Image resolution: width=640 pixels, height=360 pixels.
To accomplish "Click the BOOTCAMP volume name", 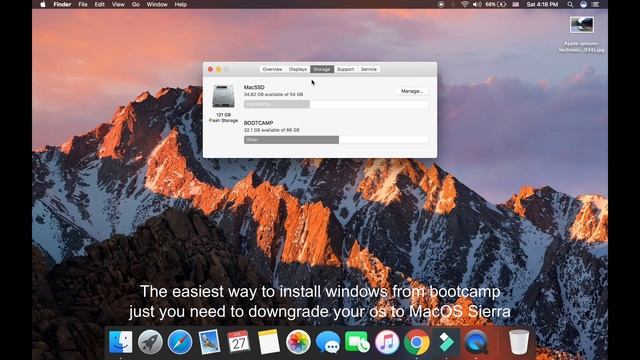I will (258, 123).
